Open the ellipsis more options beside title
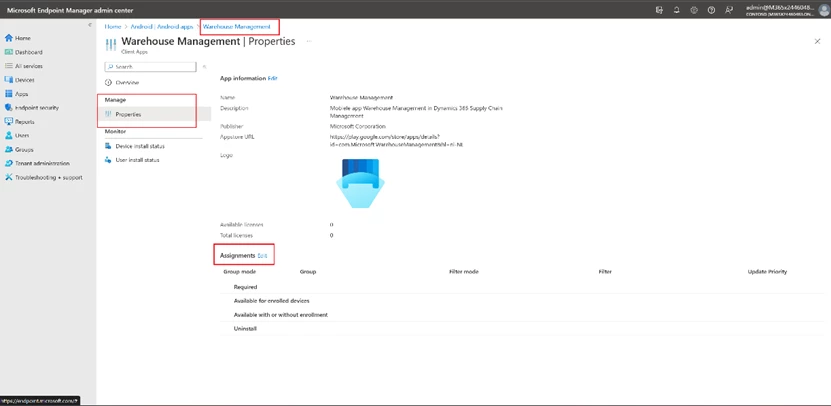The height and width of the screenshot is (406, 831). tap(309, 41)
